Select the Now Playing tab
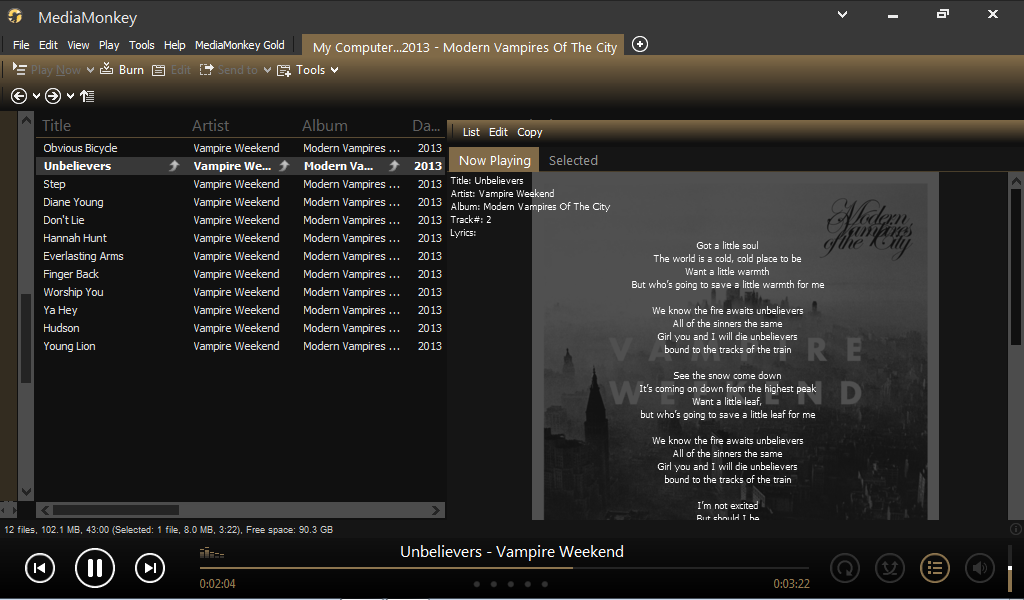Screen dimensions: 1024x600 494,161
